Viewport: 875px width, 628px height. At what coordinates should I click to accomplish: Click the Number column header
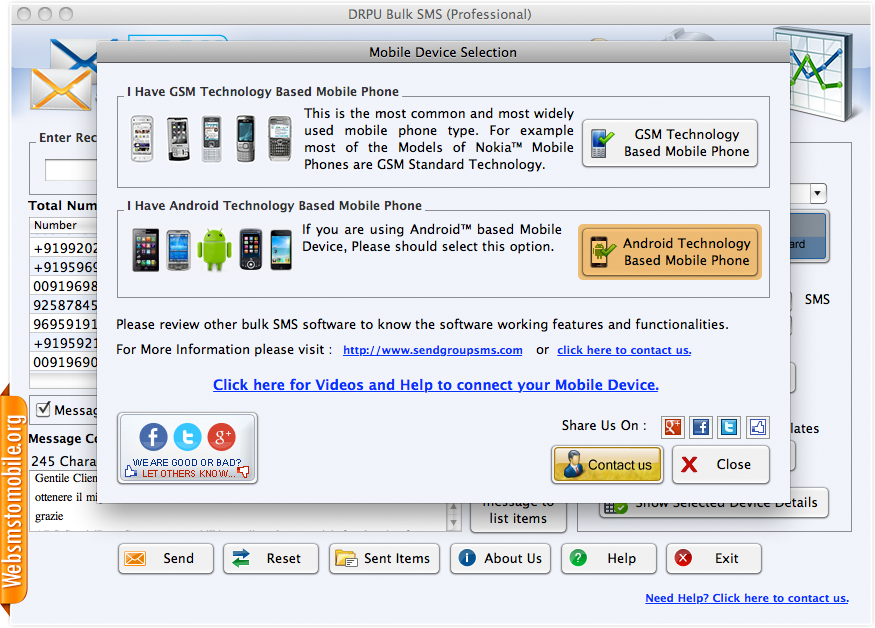[63, 225]
